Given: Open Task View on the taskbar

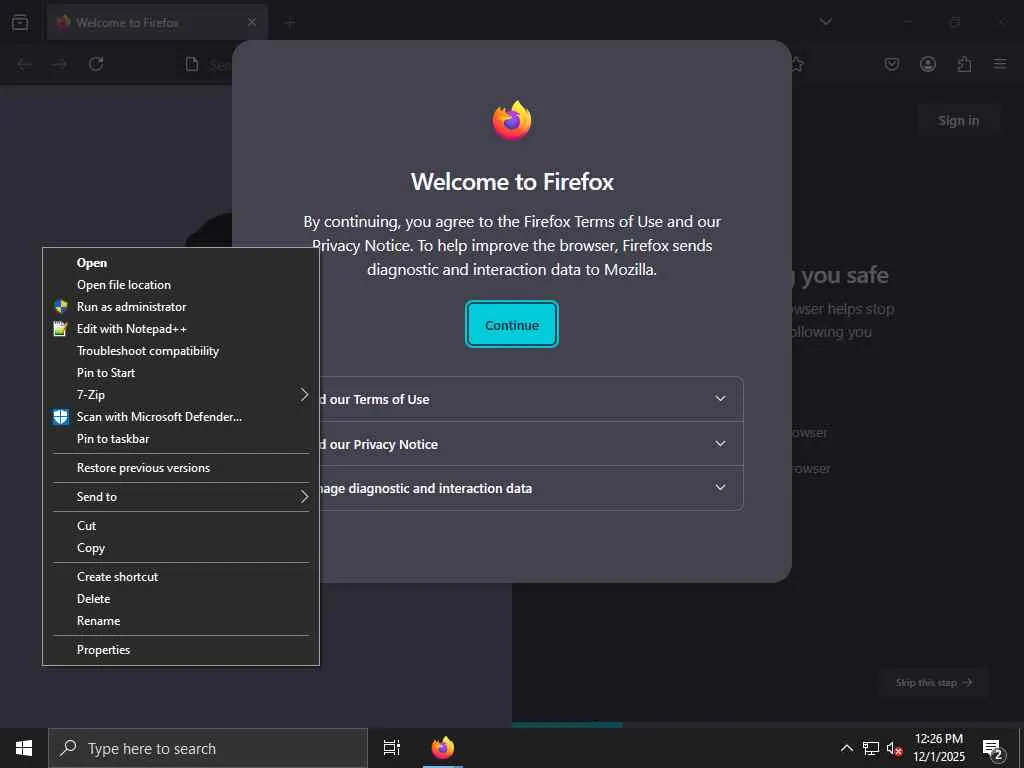Looking at the screenshot, I should click(x=391, y=748).
